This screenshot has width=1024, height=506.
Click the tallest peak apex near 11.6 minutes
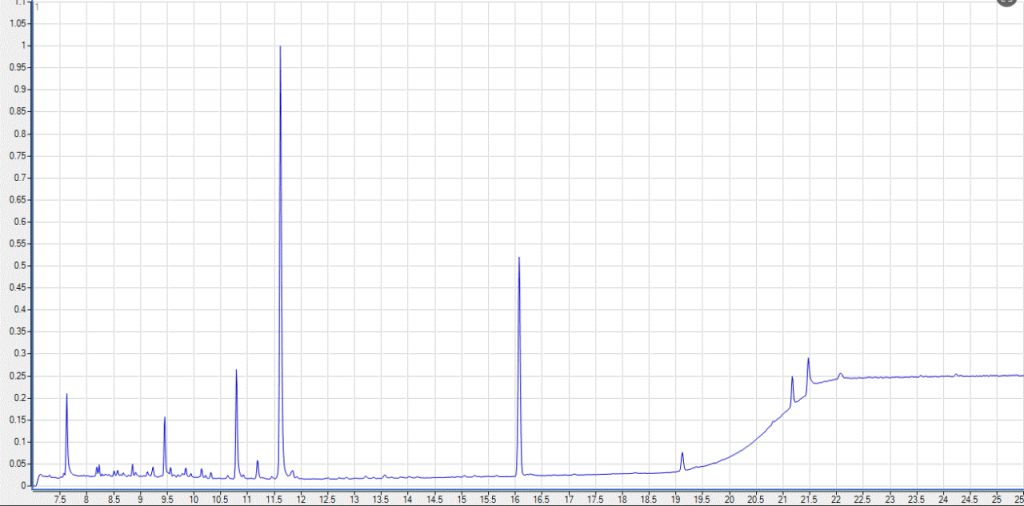pos(280,47)
